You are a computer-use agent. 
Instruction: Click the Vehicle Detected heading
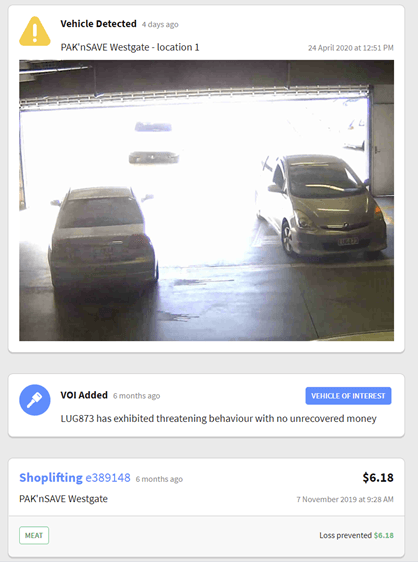99,24
